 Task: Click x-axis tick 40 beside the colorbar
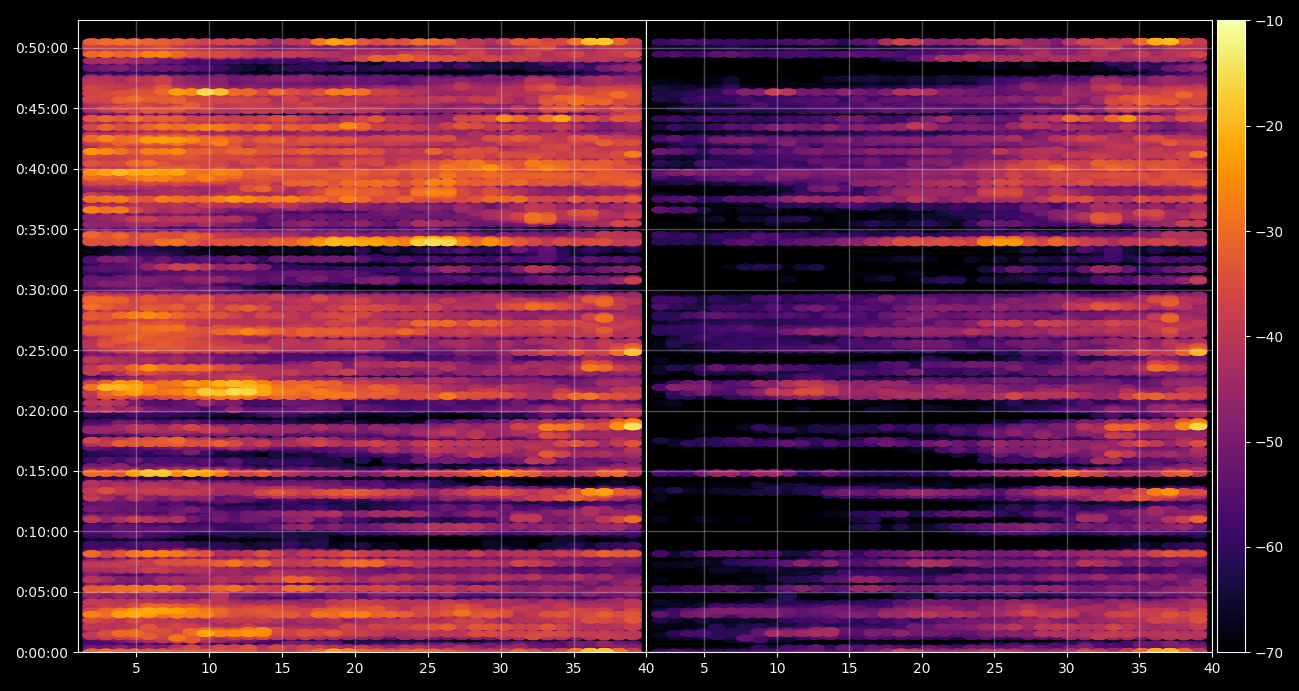pyautogui.click(x=1212, y=668)
